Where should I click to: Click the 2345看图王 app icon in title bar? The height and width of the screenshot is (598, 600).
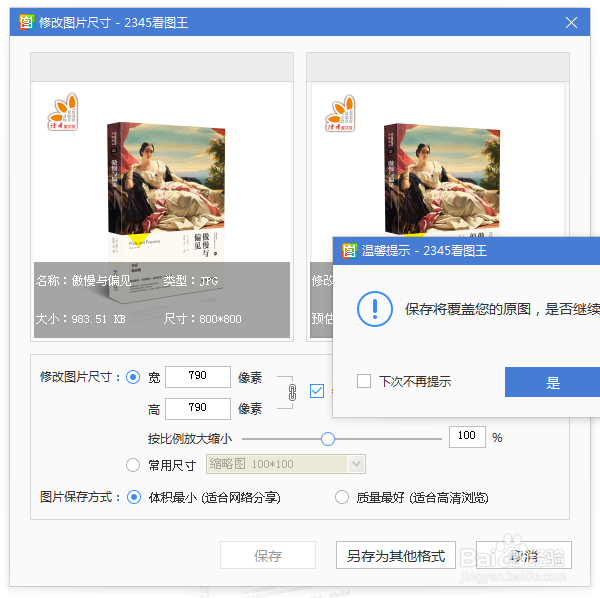pos(27,22)
